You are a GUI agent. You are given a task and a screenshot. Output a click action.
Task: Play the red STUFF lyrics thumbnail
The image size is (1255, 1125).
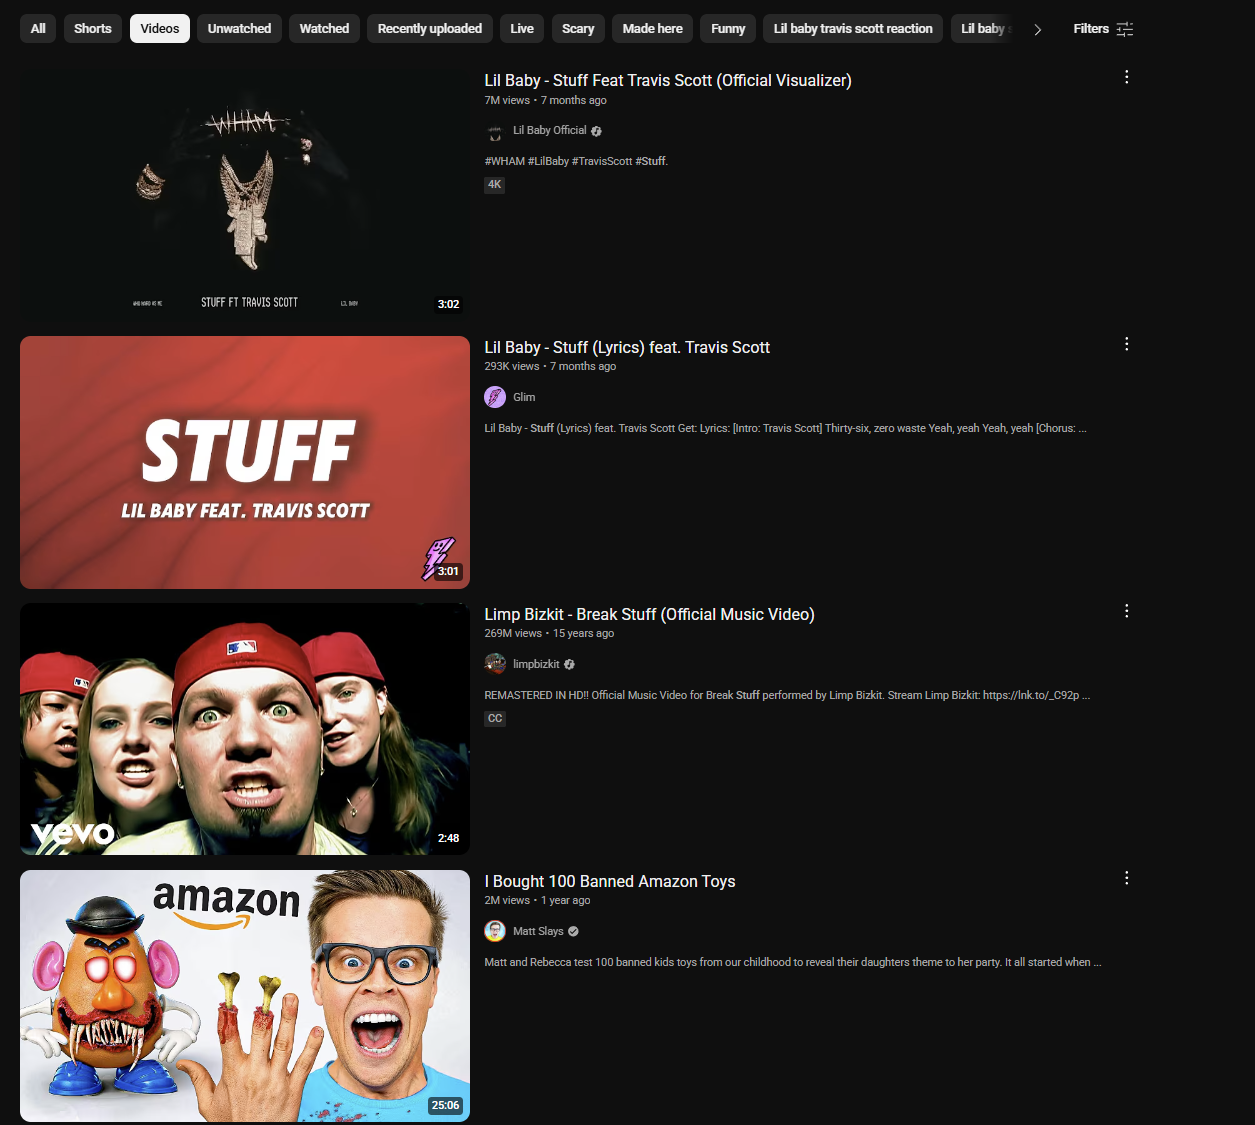[x=245, y=462]
